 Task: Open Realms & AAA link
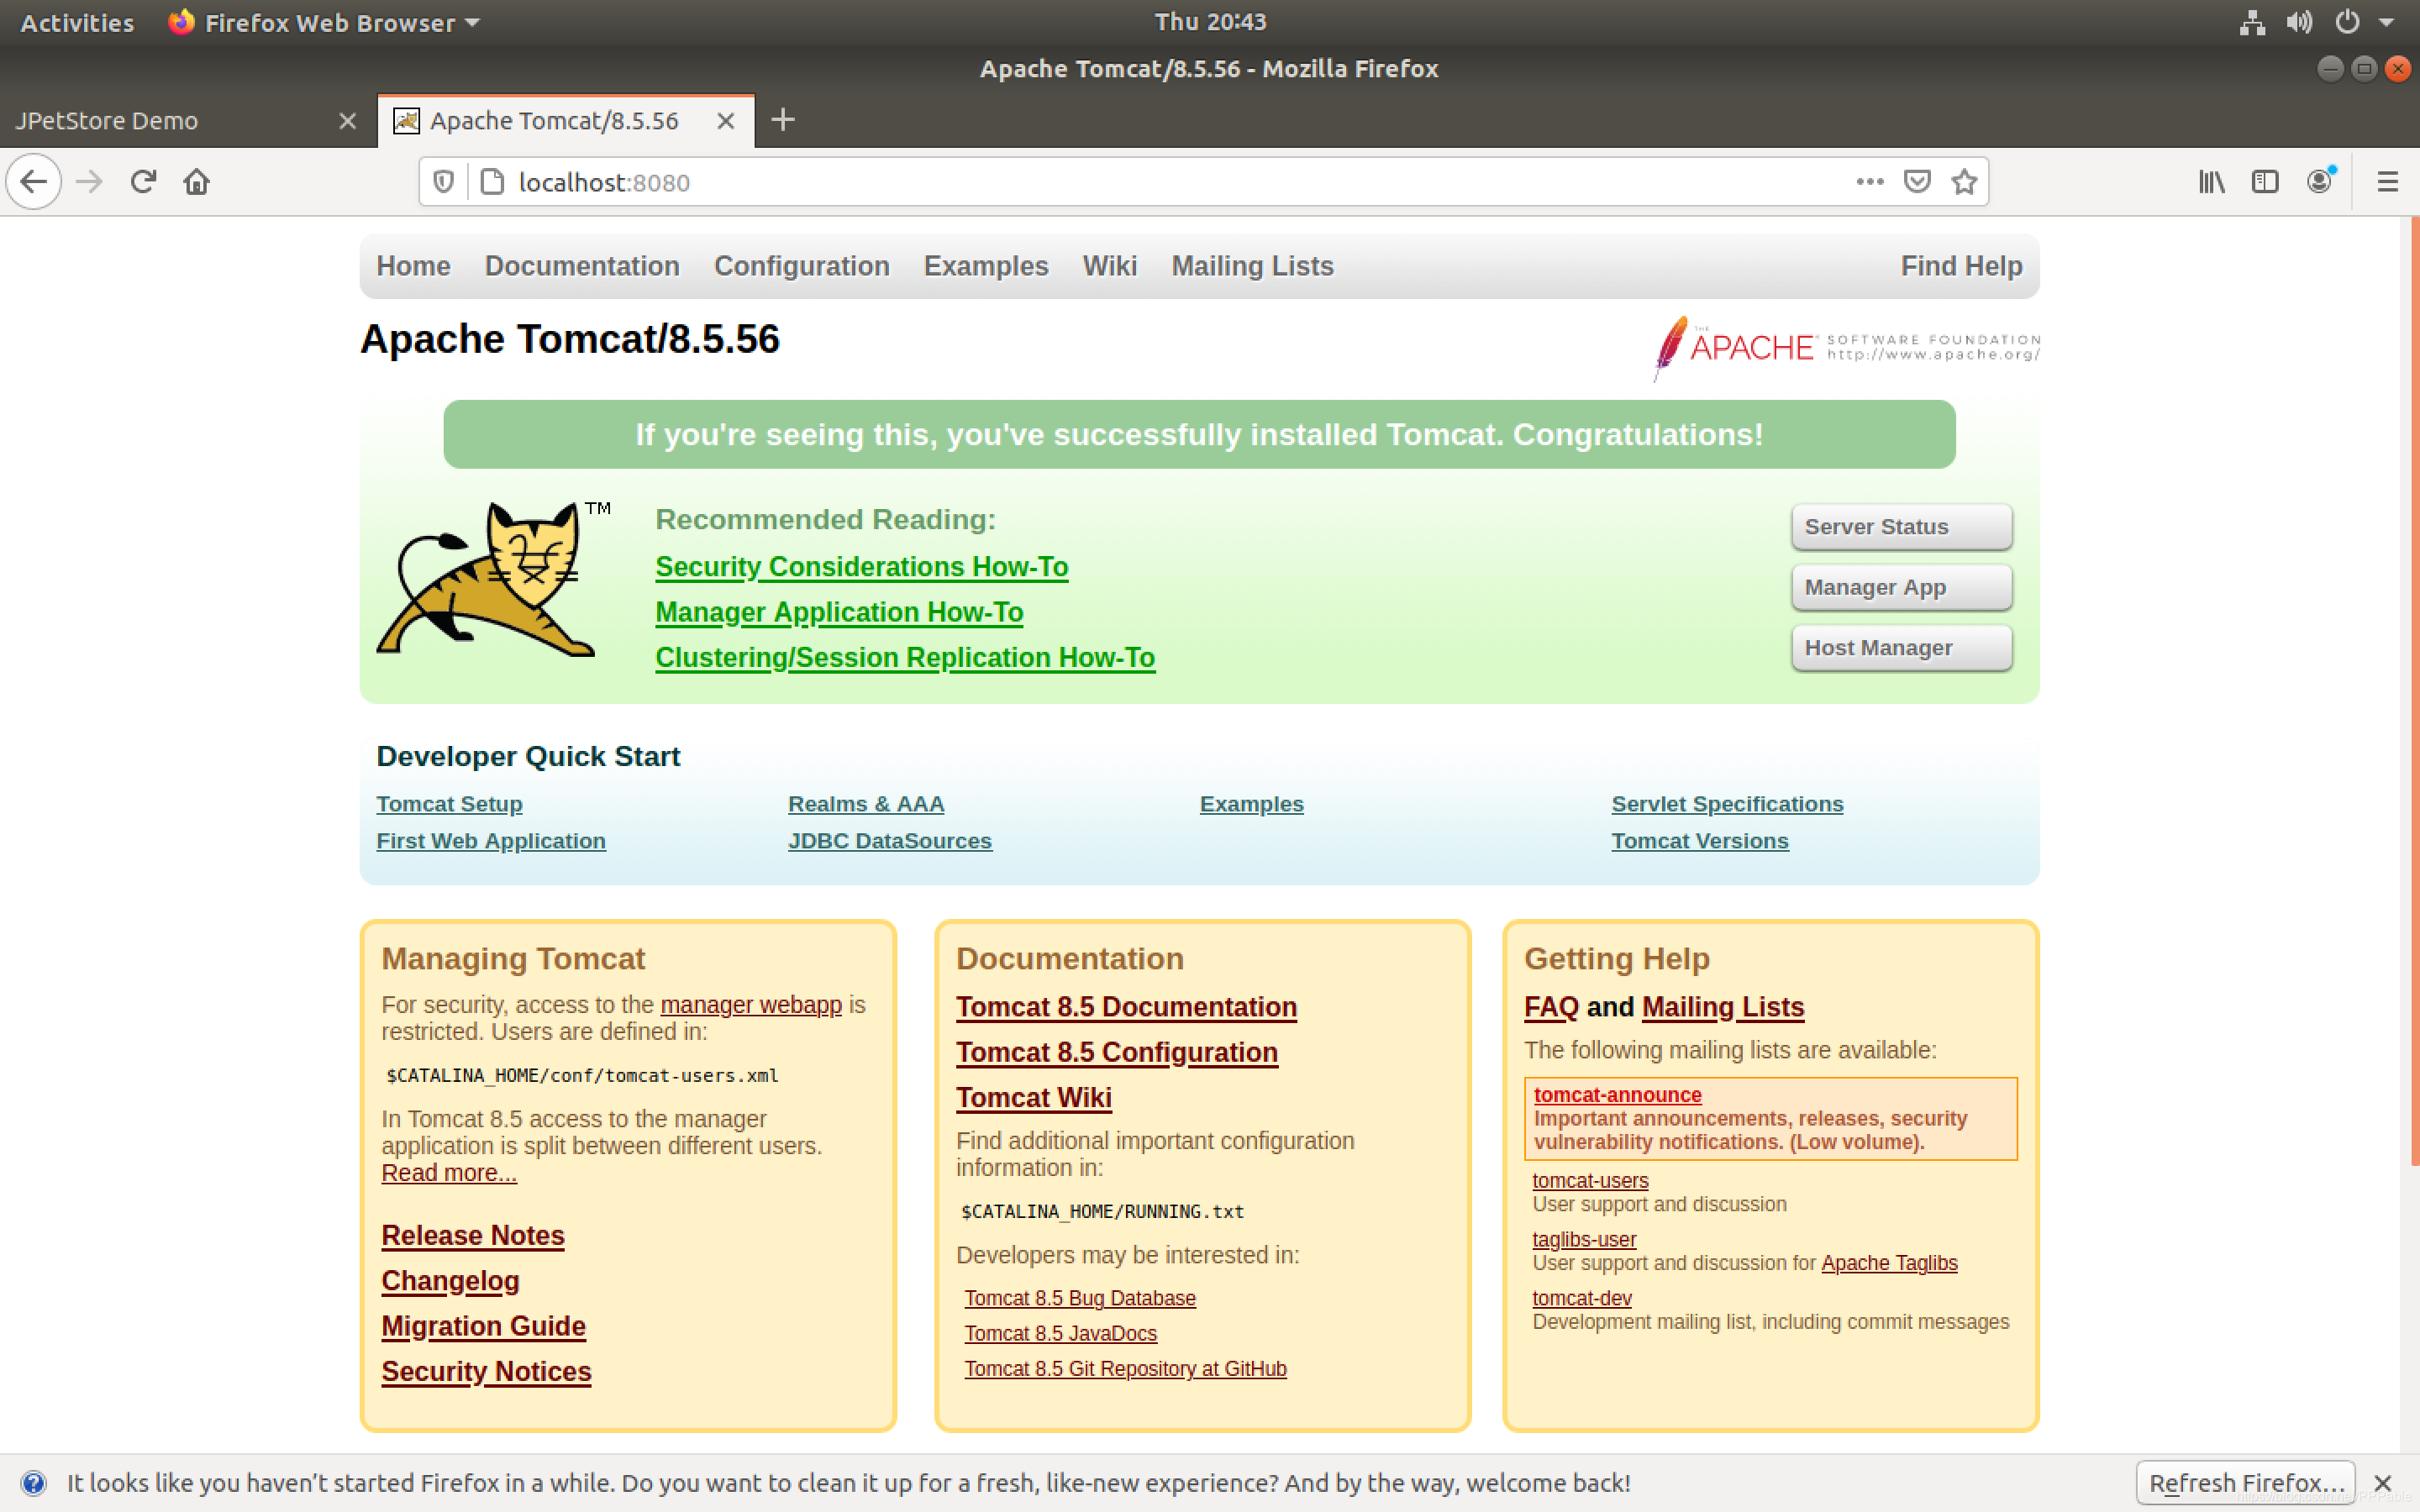pyautogui.click(x=866, y=804)
